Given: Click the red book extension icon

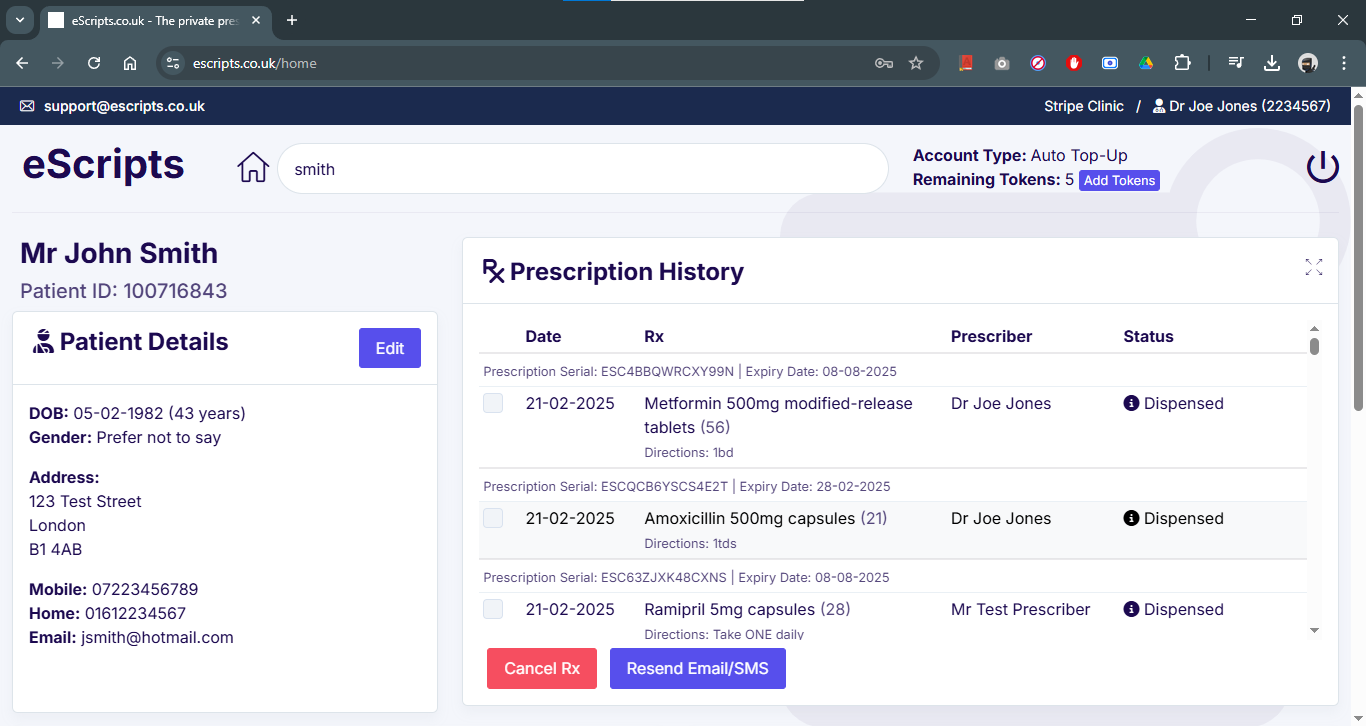Looking at the screenshot, I should (966, 63).
